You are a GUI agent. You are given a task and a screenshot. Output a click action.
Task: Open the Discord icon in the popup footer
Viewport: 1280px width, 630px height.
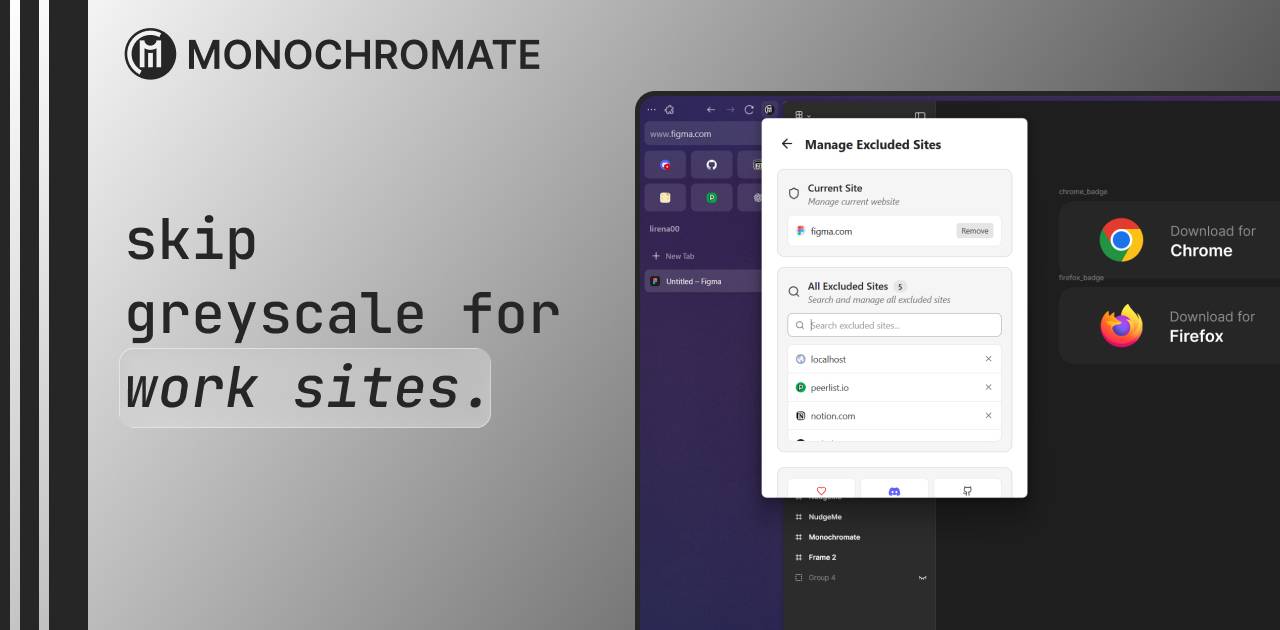click(x=895, y=491)
